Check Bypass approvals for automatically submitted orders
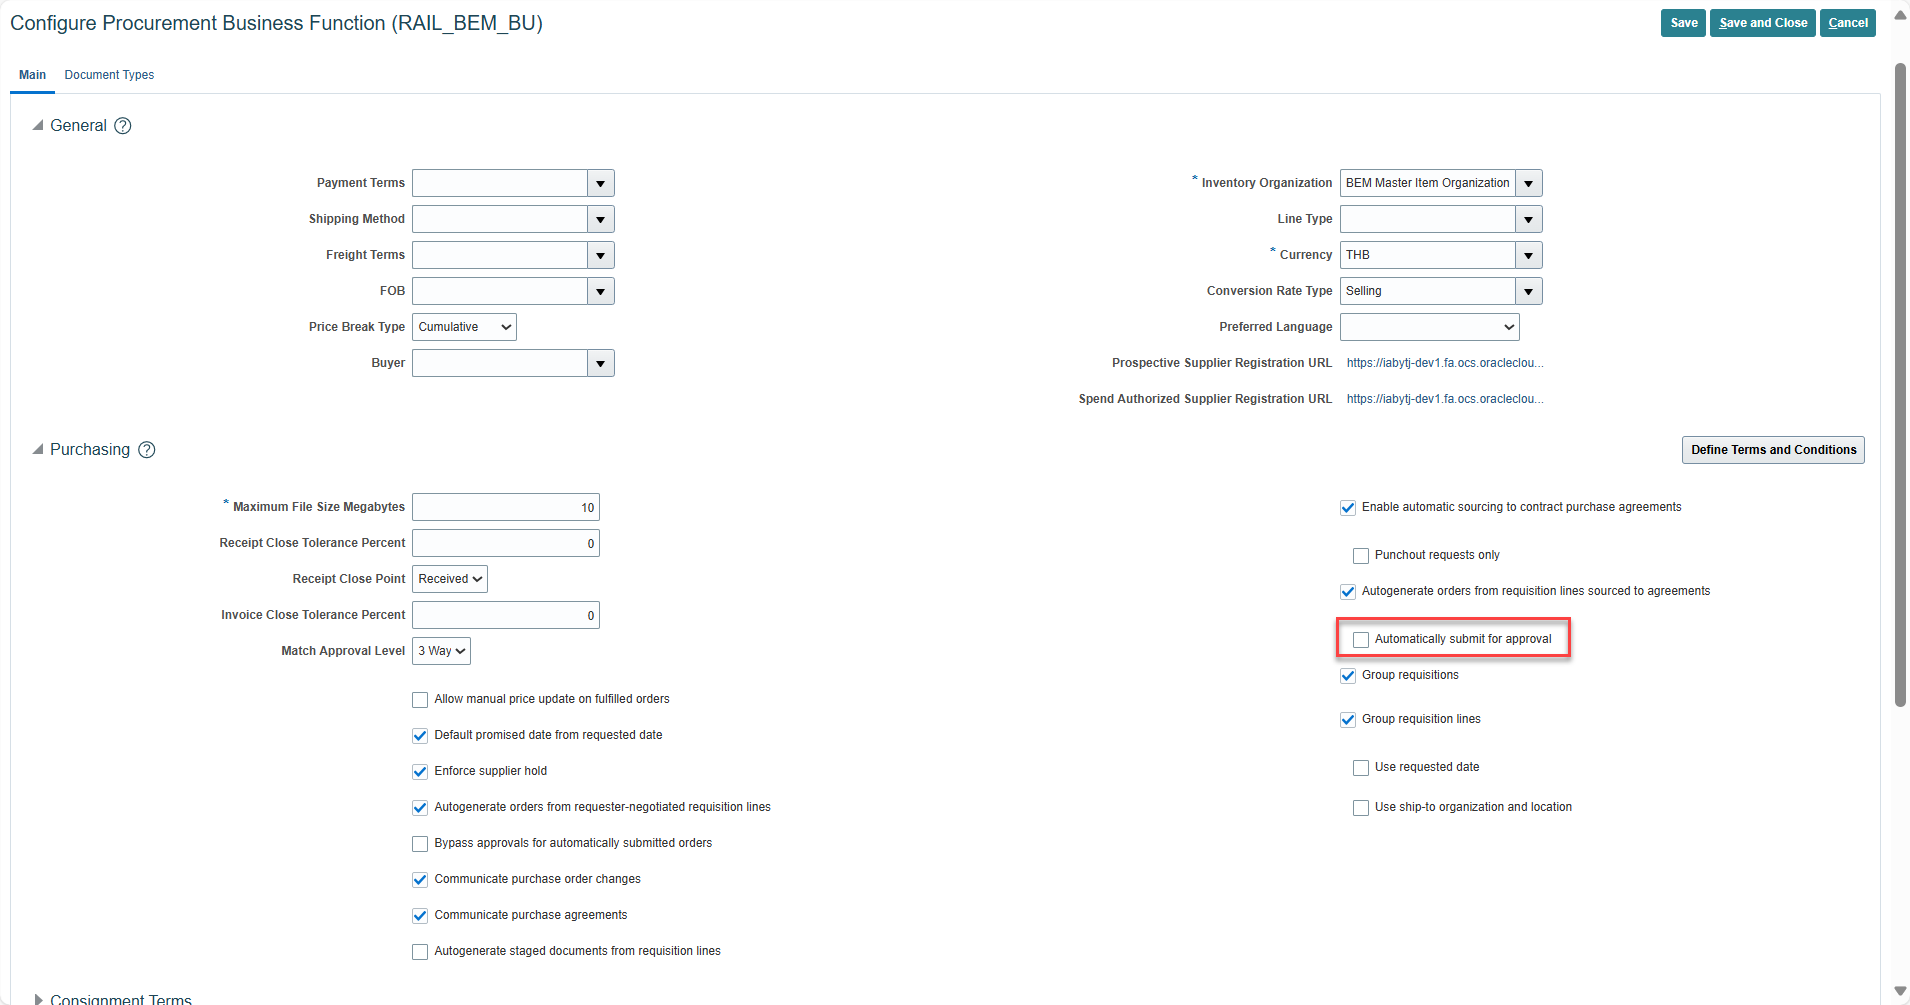This screenshot has width=1910, height=1005. point(419,843)
